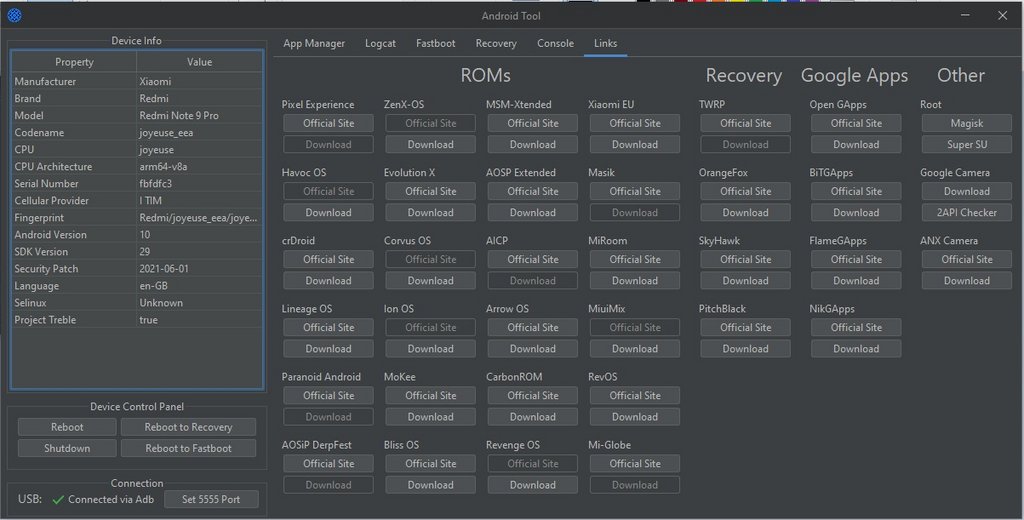Open TWRP Official Site
This screenshot has width=1024, height=520.
(x=745, y=123)
